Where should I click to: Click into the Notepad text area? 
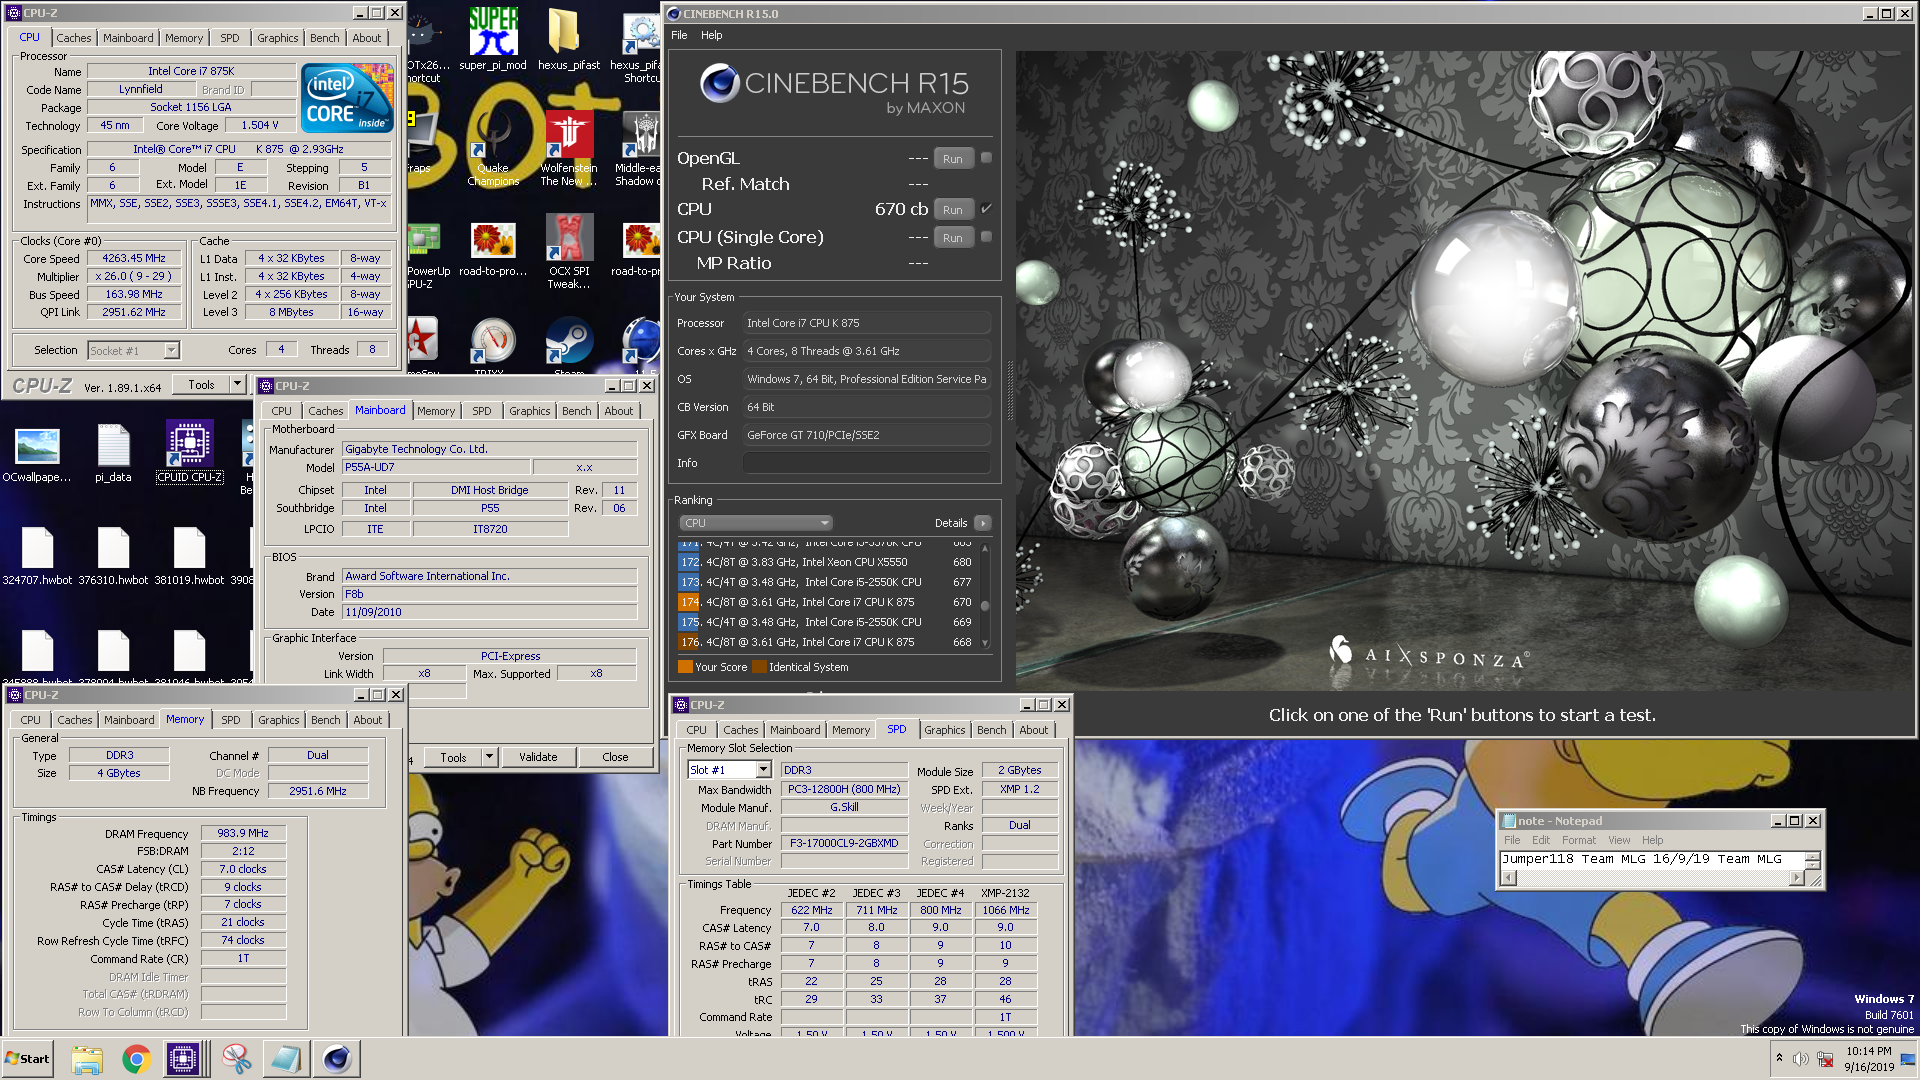[x=1652, y=860]
